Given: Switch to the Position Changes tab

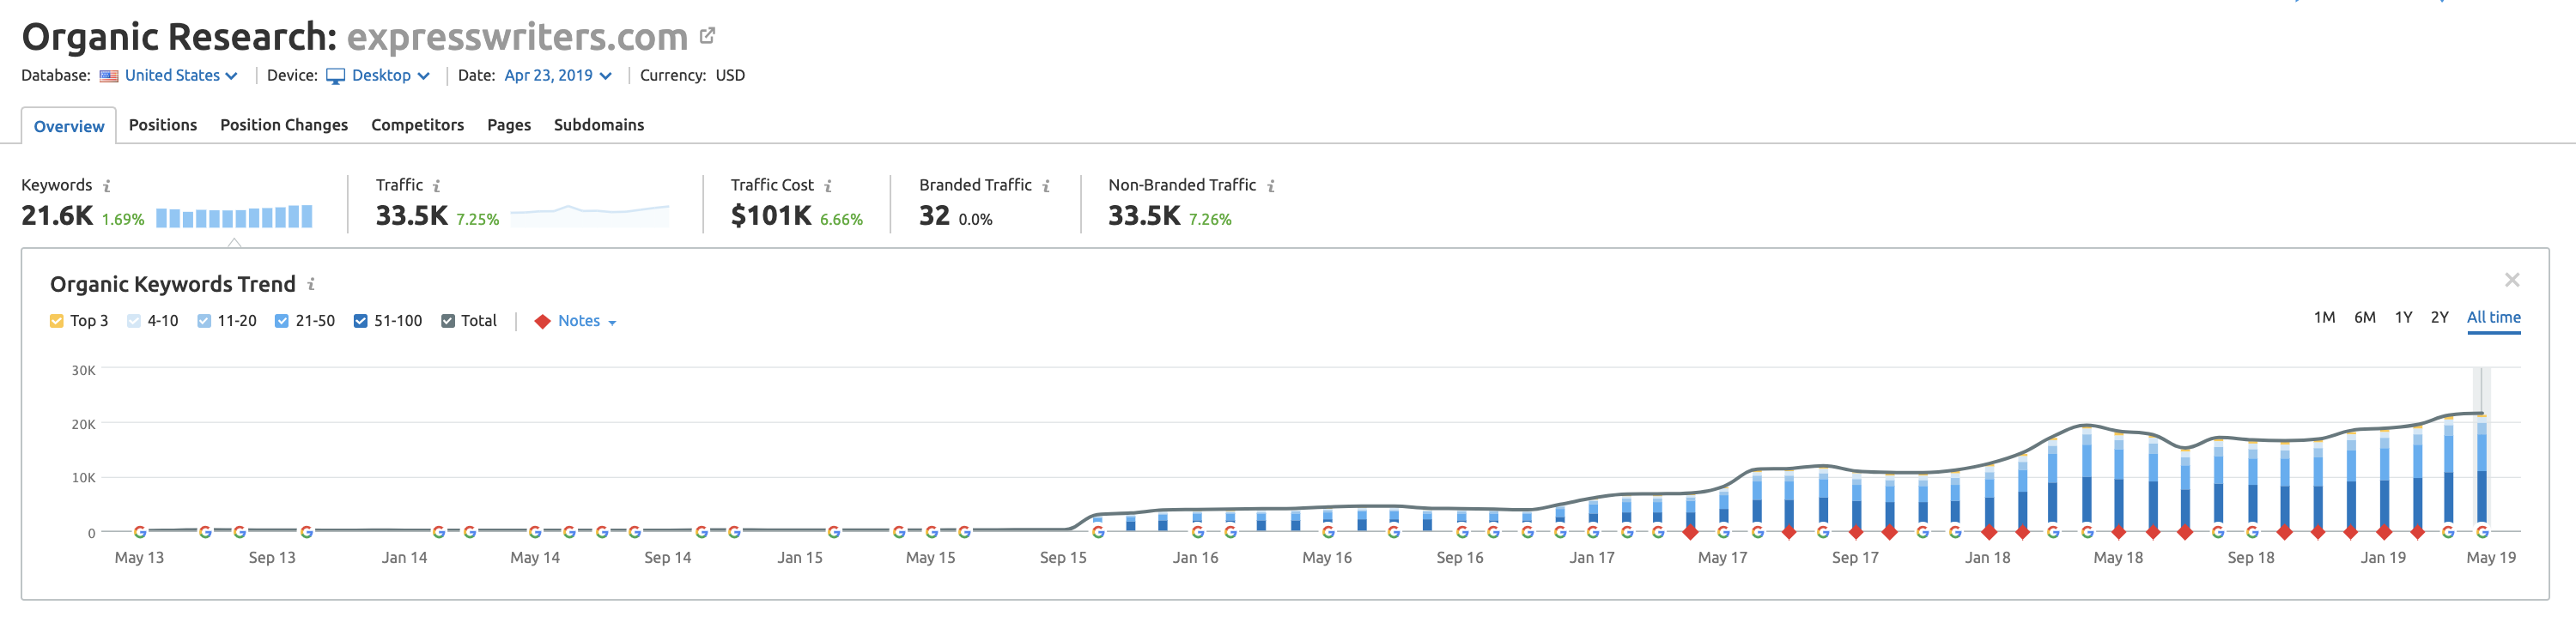Looking at the screenshot, I should click(284, 125).
